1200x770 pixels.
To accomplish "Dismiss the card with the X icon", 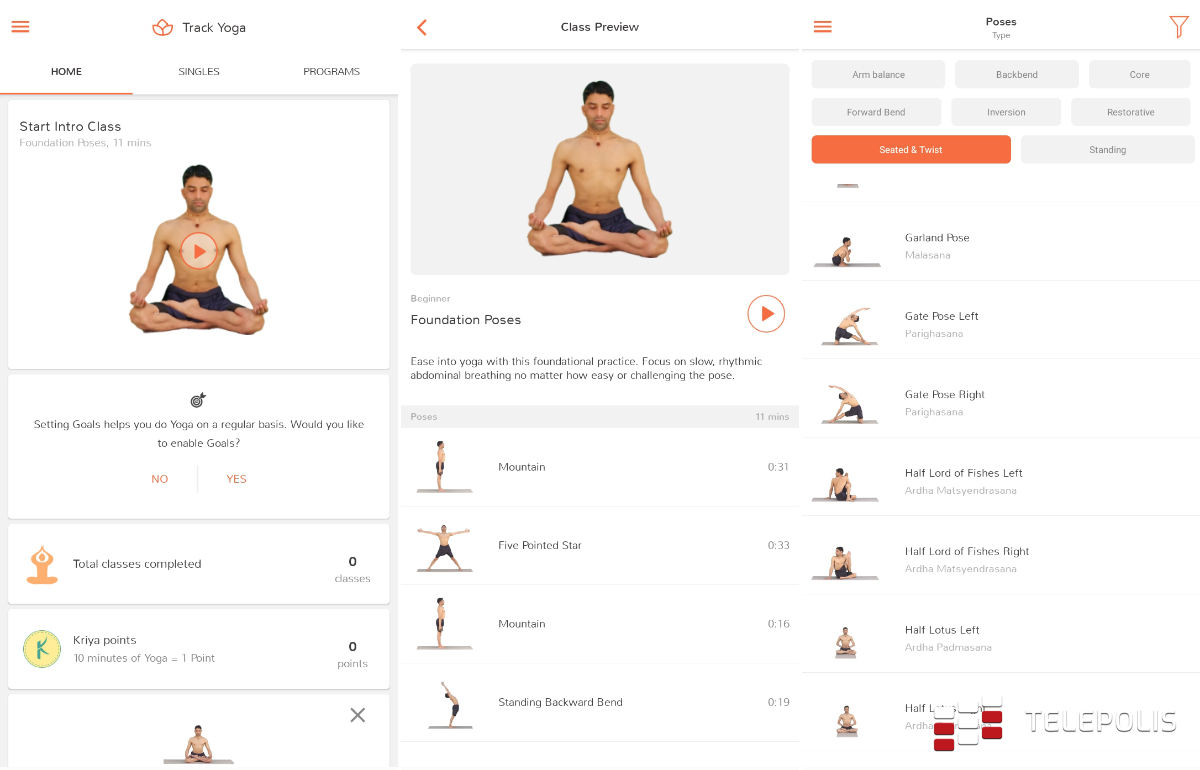I will click(358, 715).
